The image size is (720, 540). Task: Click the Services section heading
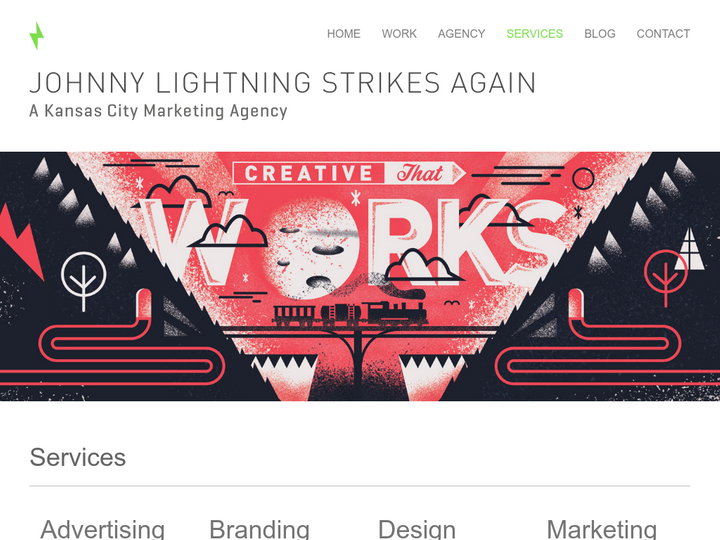(x=78, y=457)
